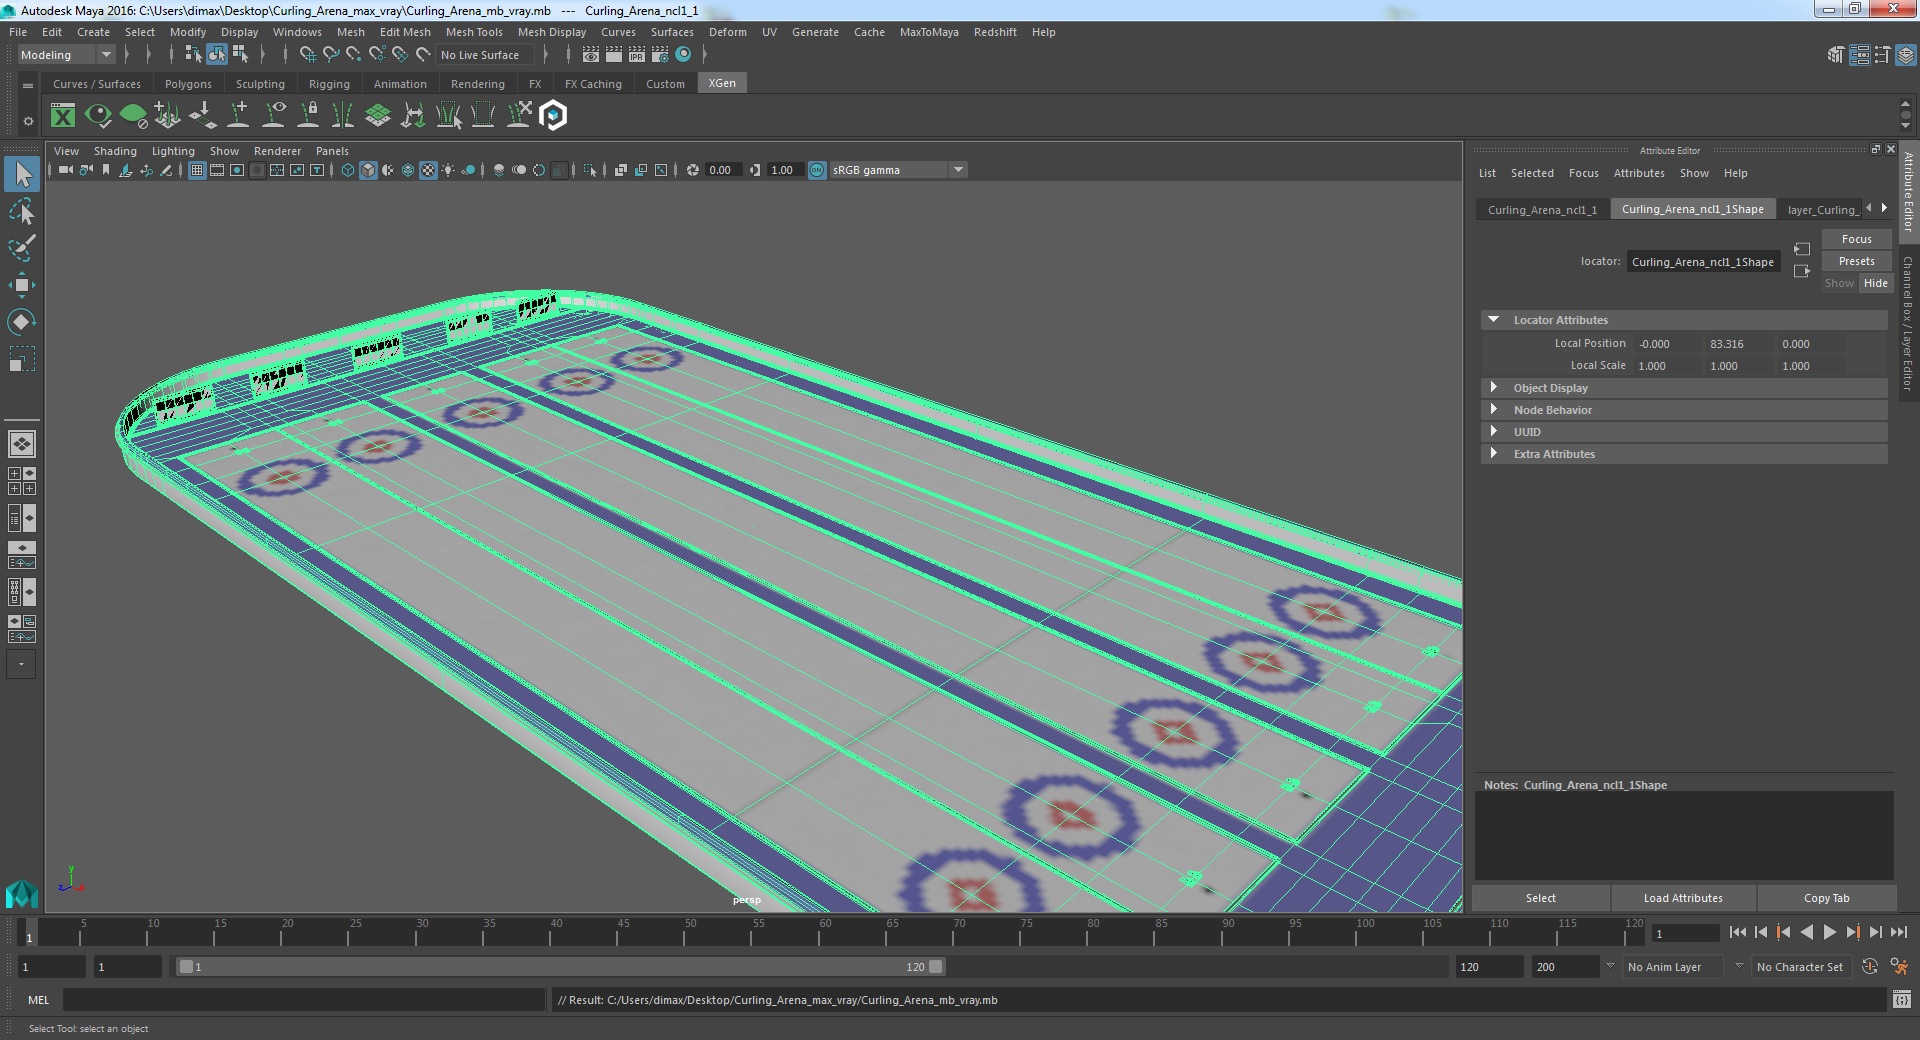
Task: Toggle the viewport grid display
Action: (197, 170)
